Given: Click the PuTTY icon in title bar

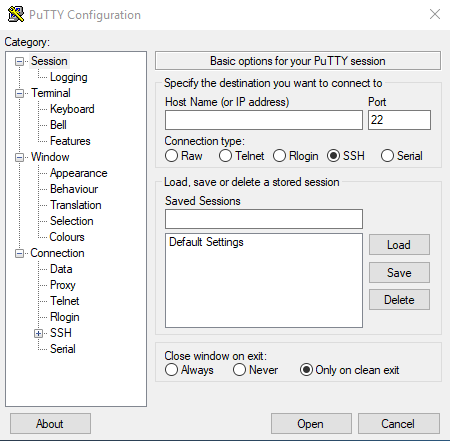Looking at the screenshot, I should coord(16,14).
